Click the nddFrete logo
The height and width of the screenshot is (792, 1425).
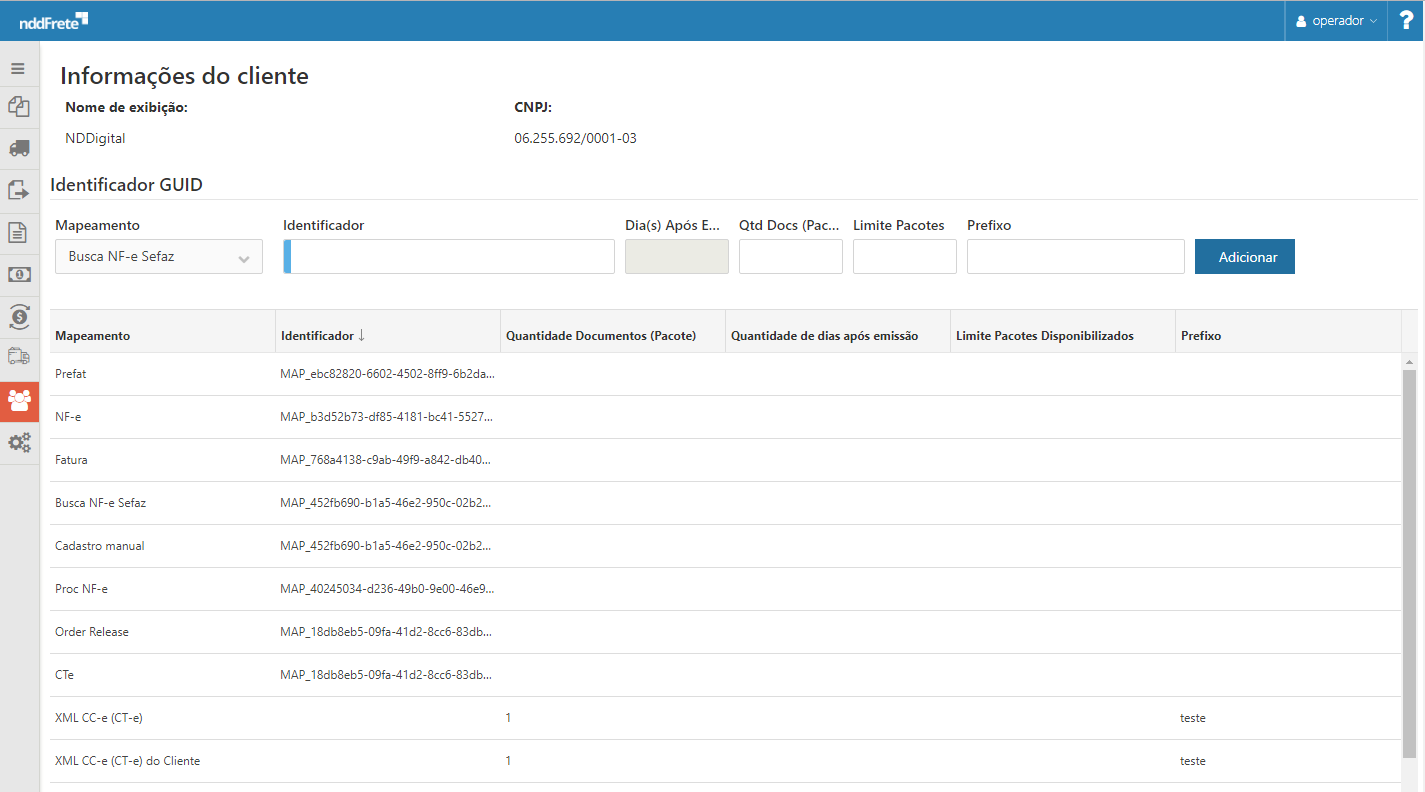click(53, 20)
